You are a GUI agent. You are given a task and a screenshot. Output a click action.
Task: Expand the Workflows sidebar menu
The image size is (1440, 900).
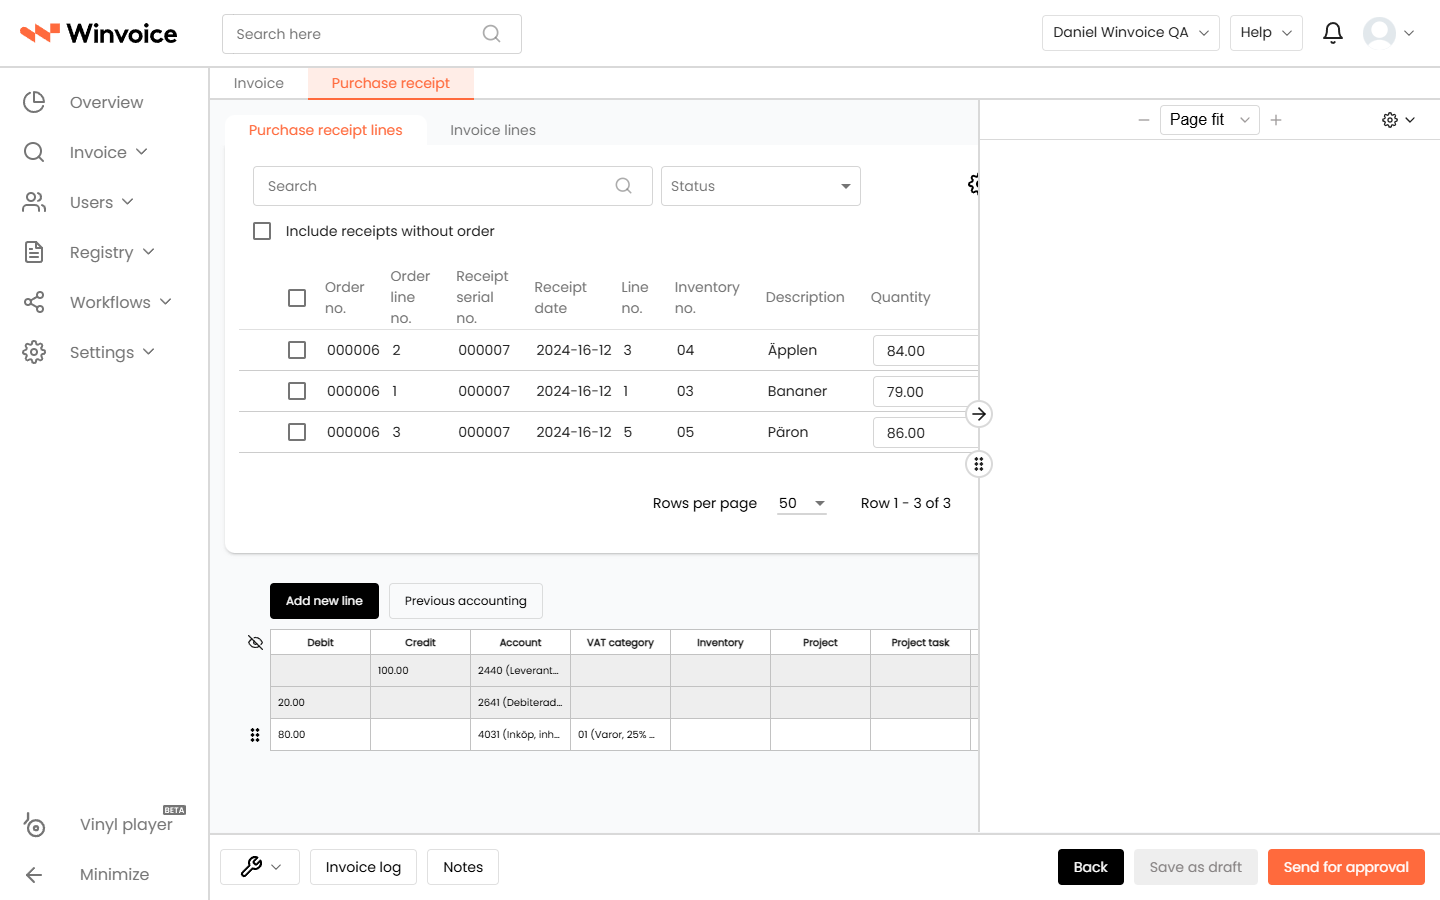click(165, 302)
